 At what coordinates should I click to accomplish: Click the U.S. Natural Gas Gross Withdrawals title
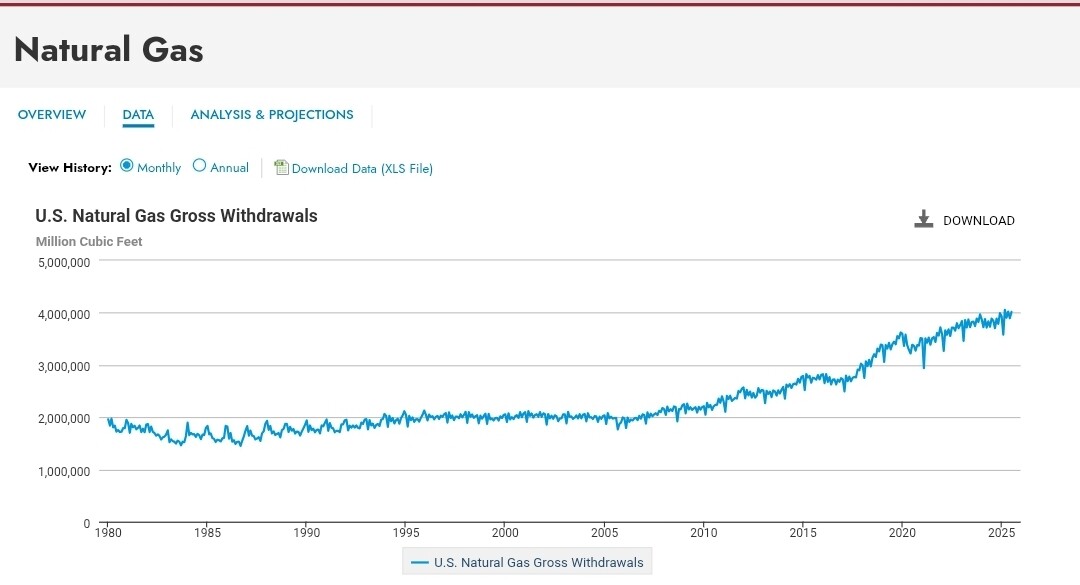(x=176, y=216)
